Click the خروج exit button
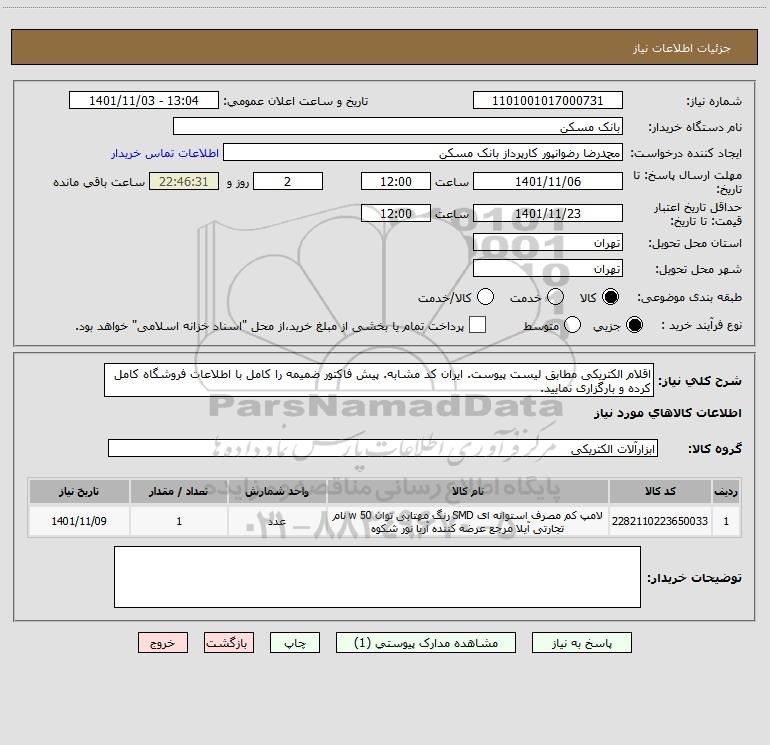The height and width of the screenshot is (745, 770). coord(163,644)
